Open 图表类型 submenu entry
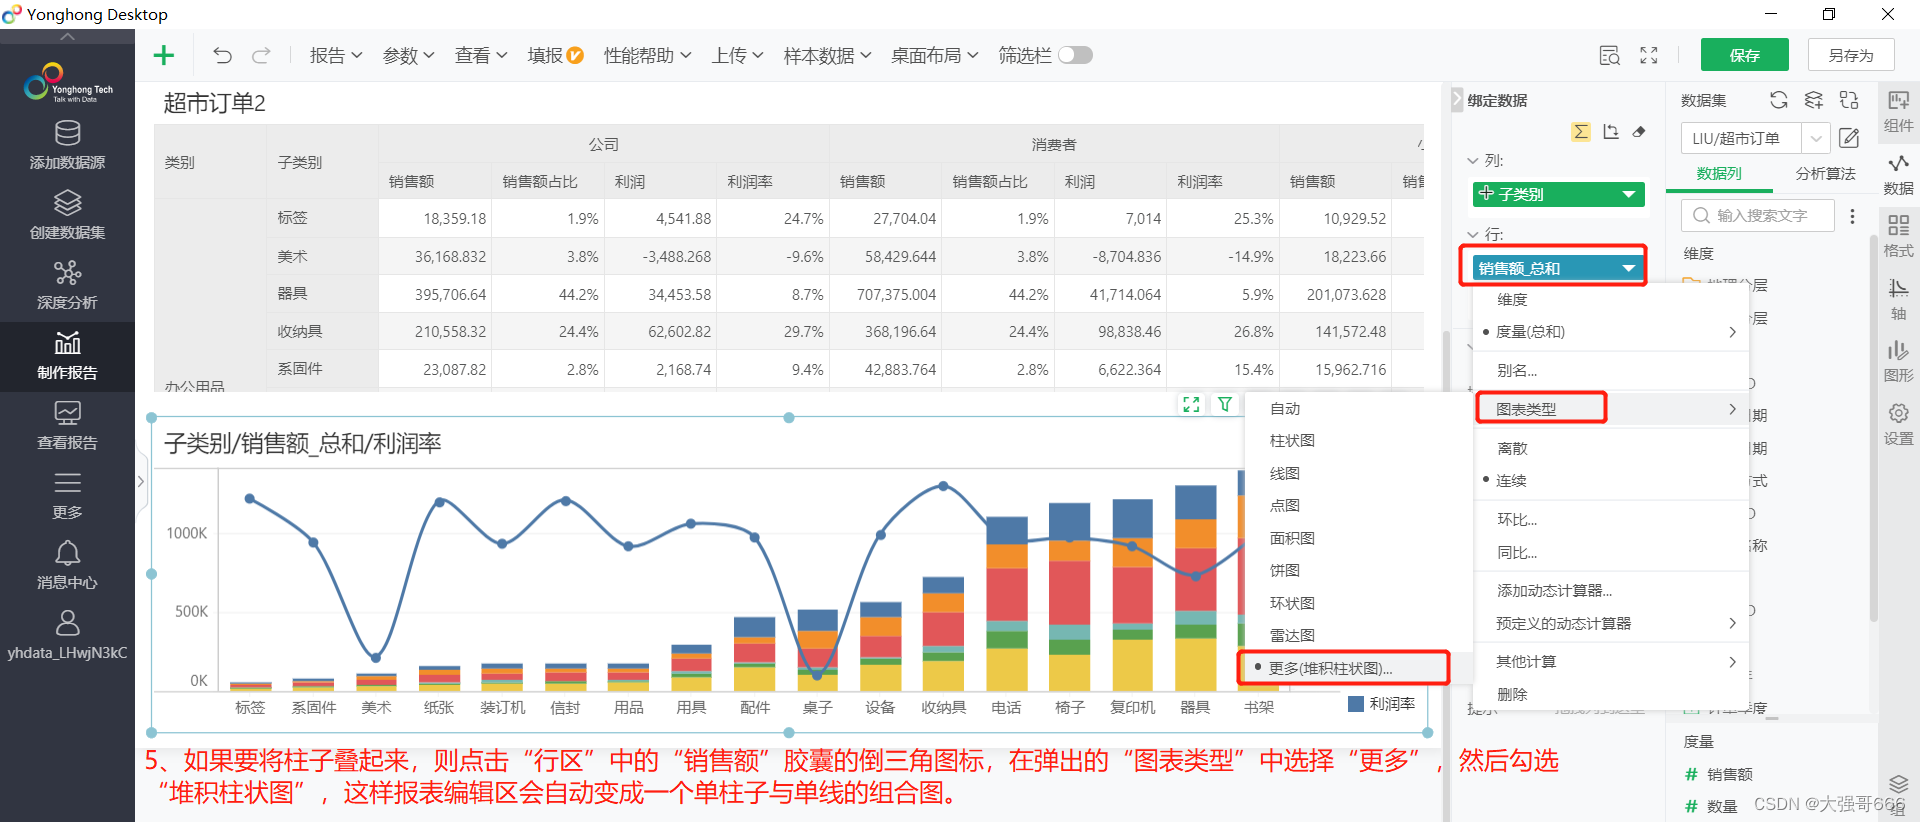Screen dimensions: 1920x822 pyautogui.click(x=1611, y=409)
